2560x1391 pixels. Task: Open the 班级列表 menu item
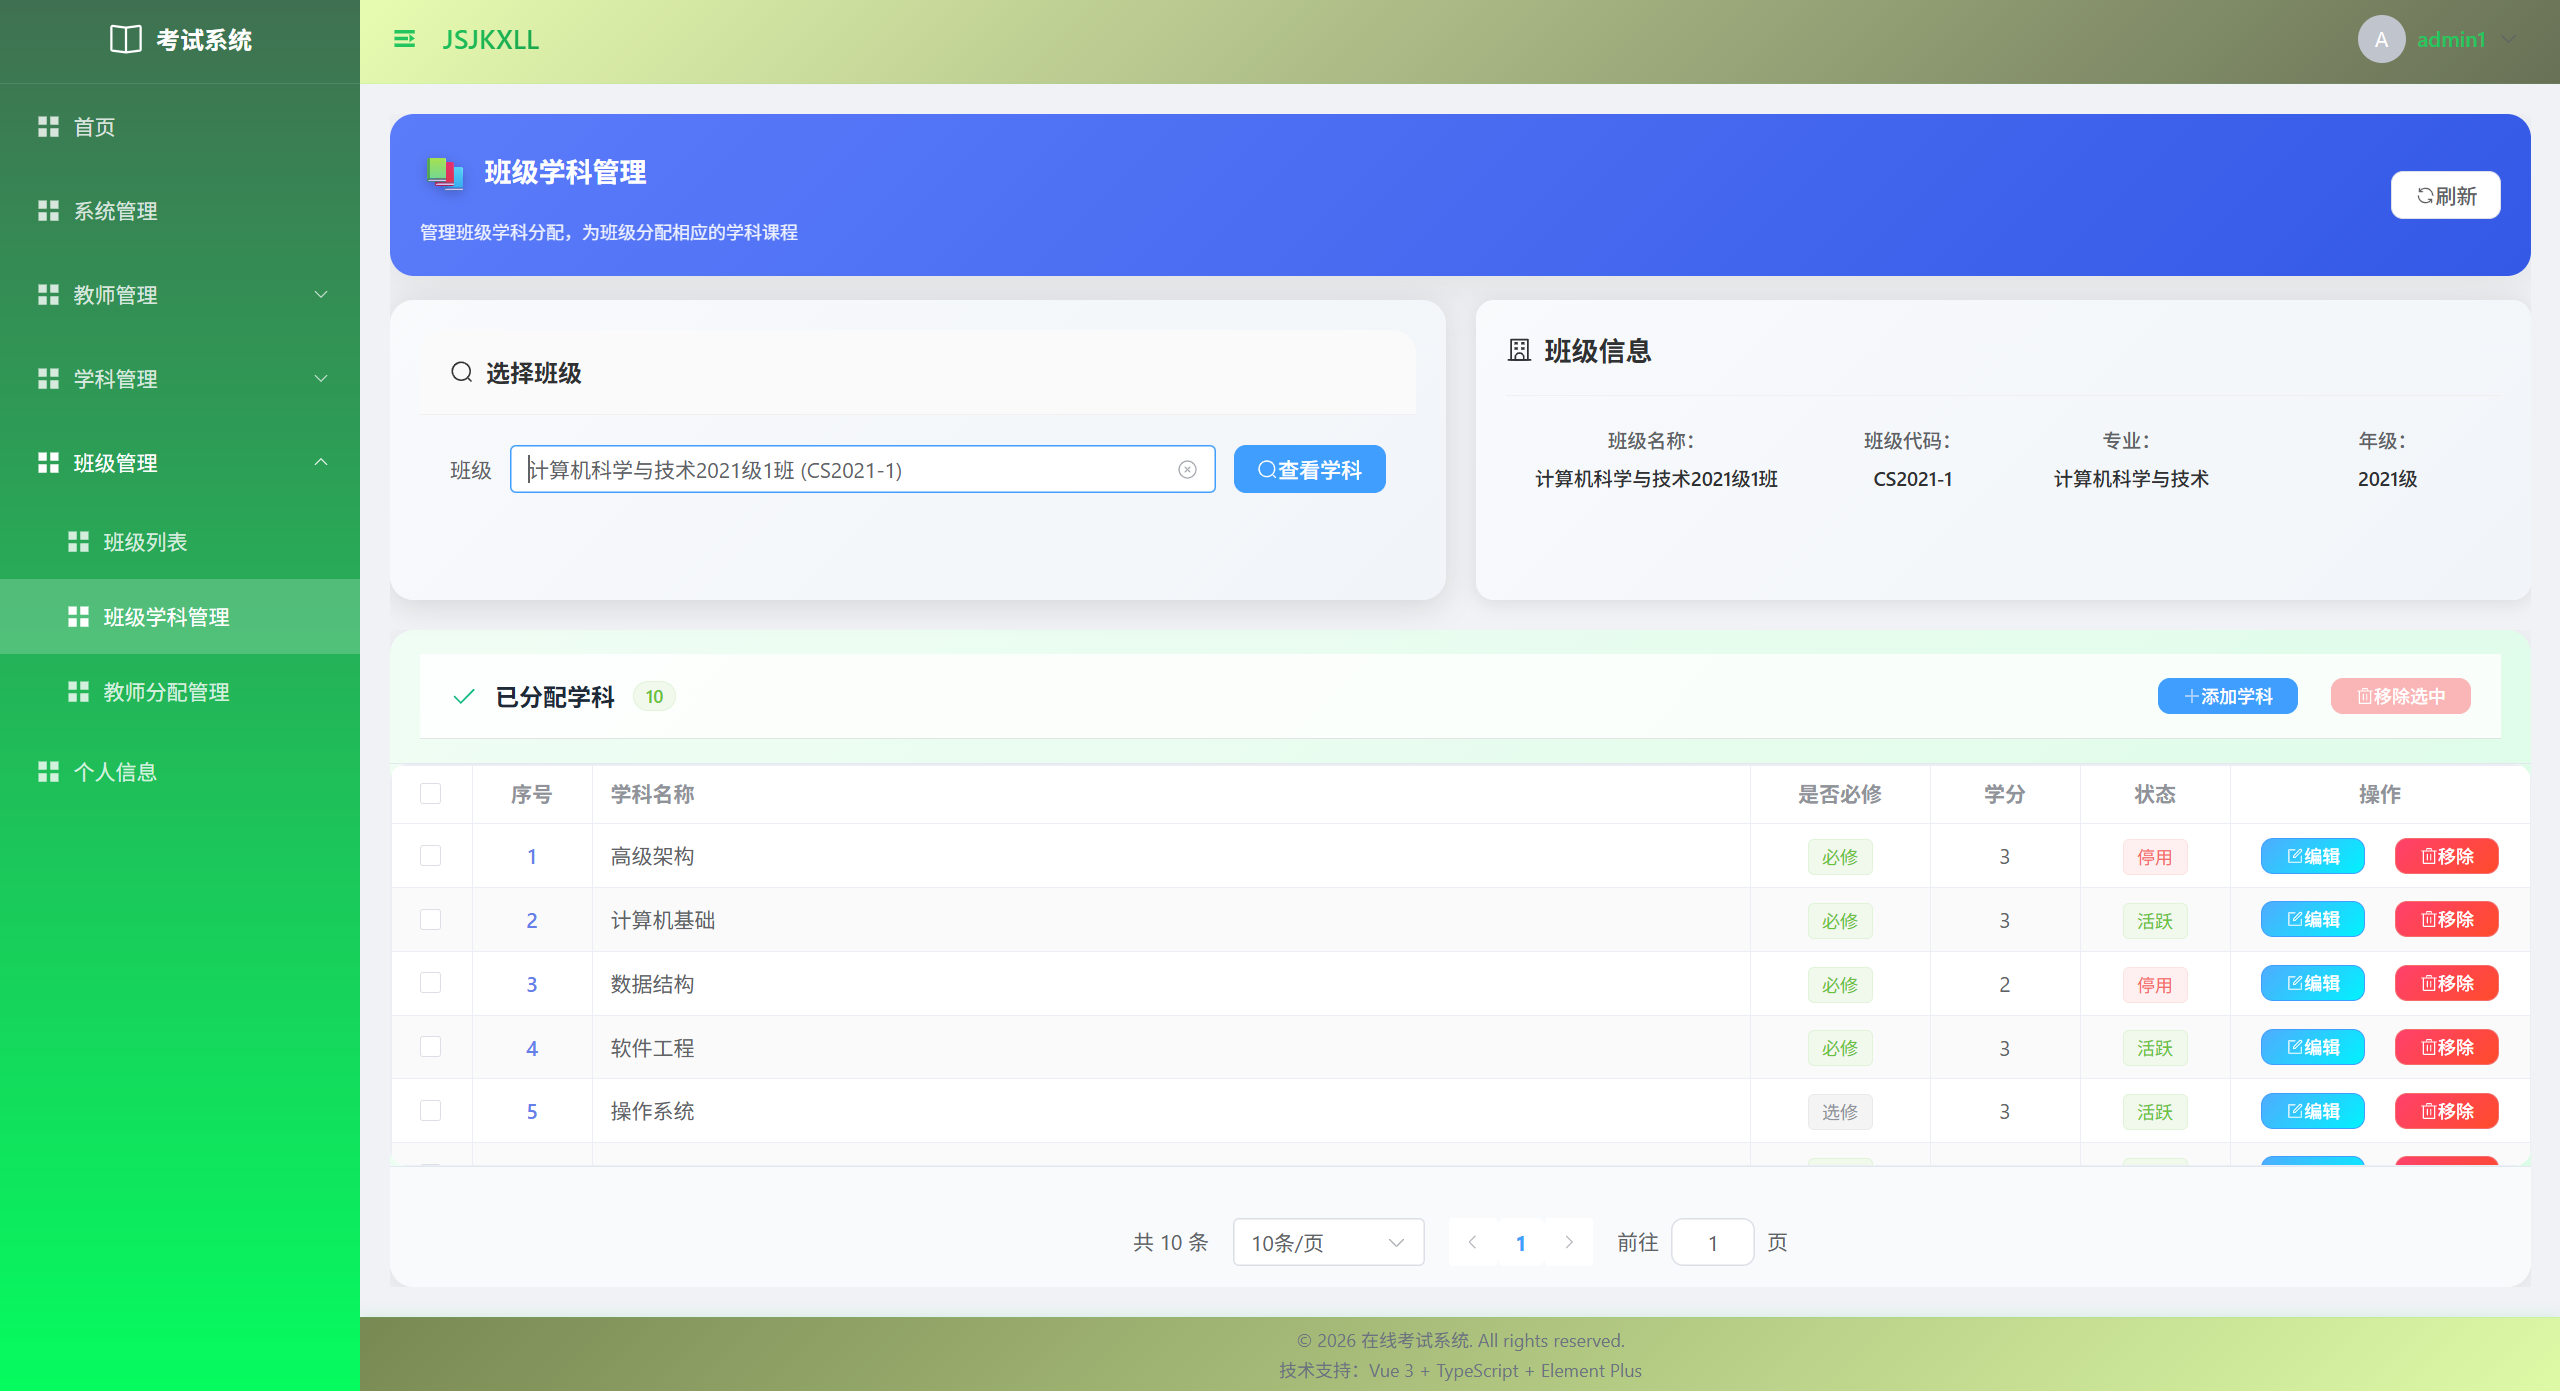click(x=146, y=542)
